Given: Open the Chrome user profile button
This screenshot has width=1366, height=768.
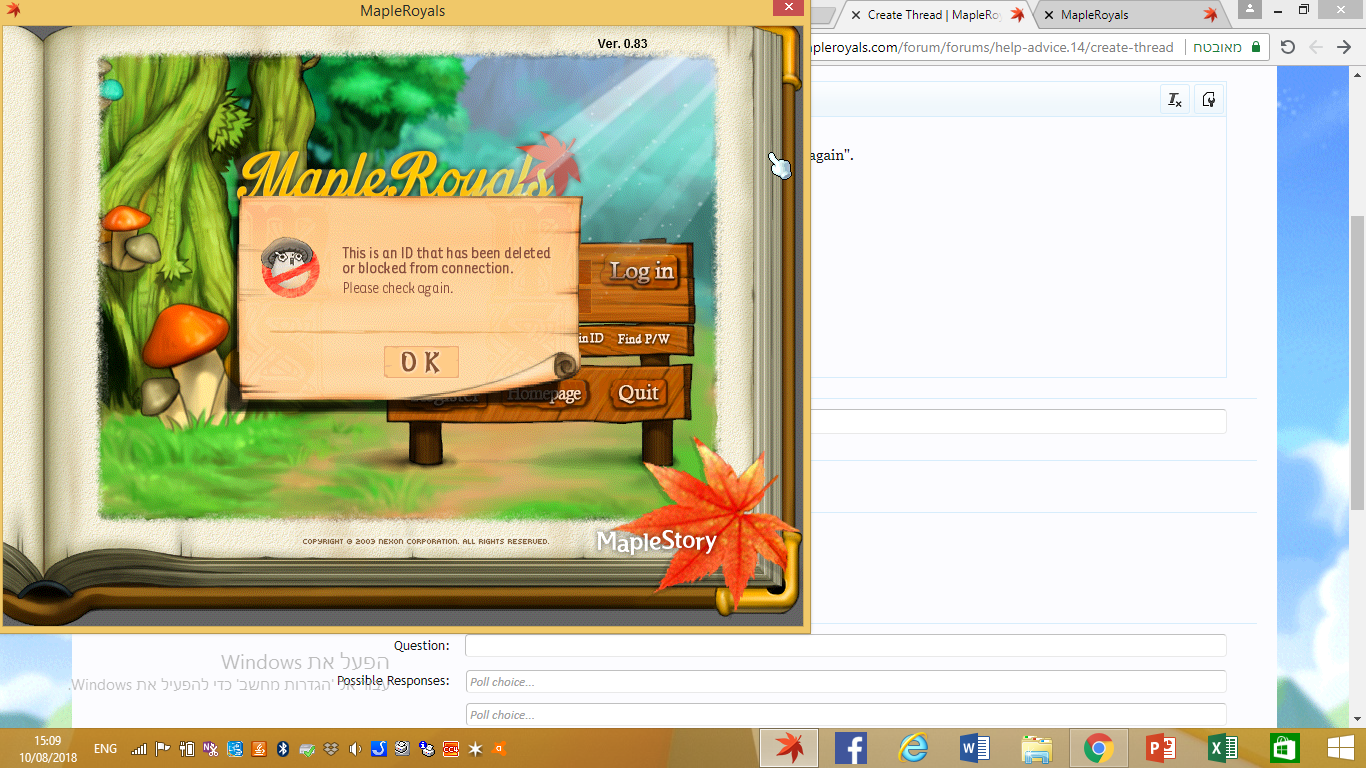Looking at the screenshot, I should click(1249, 9).
